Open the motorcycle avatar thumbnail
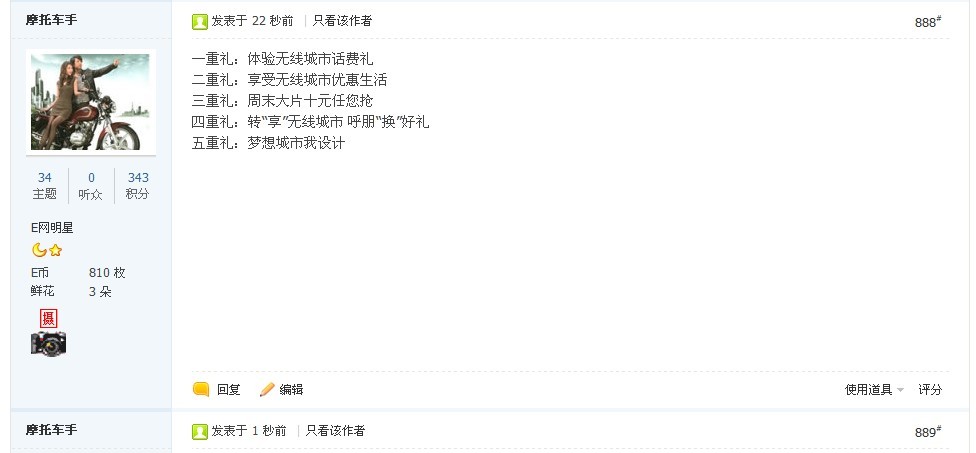This screenshot has width=976, height=453. point(91,102)
